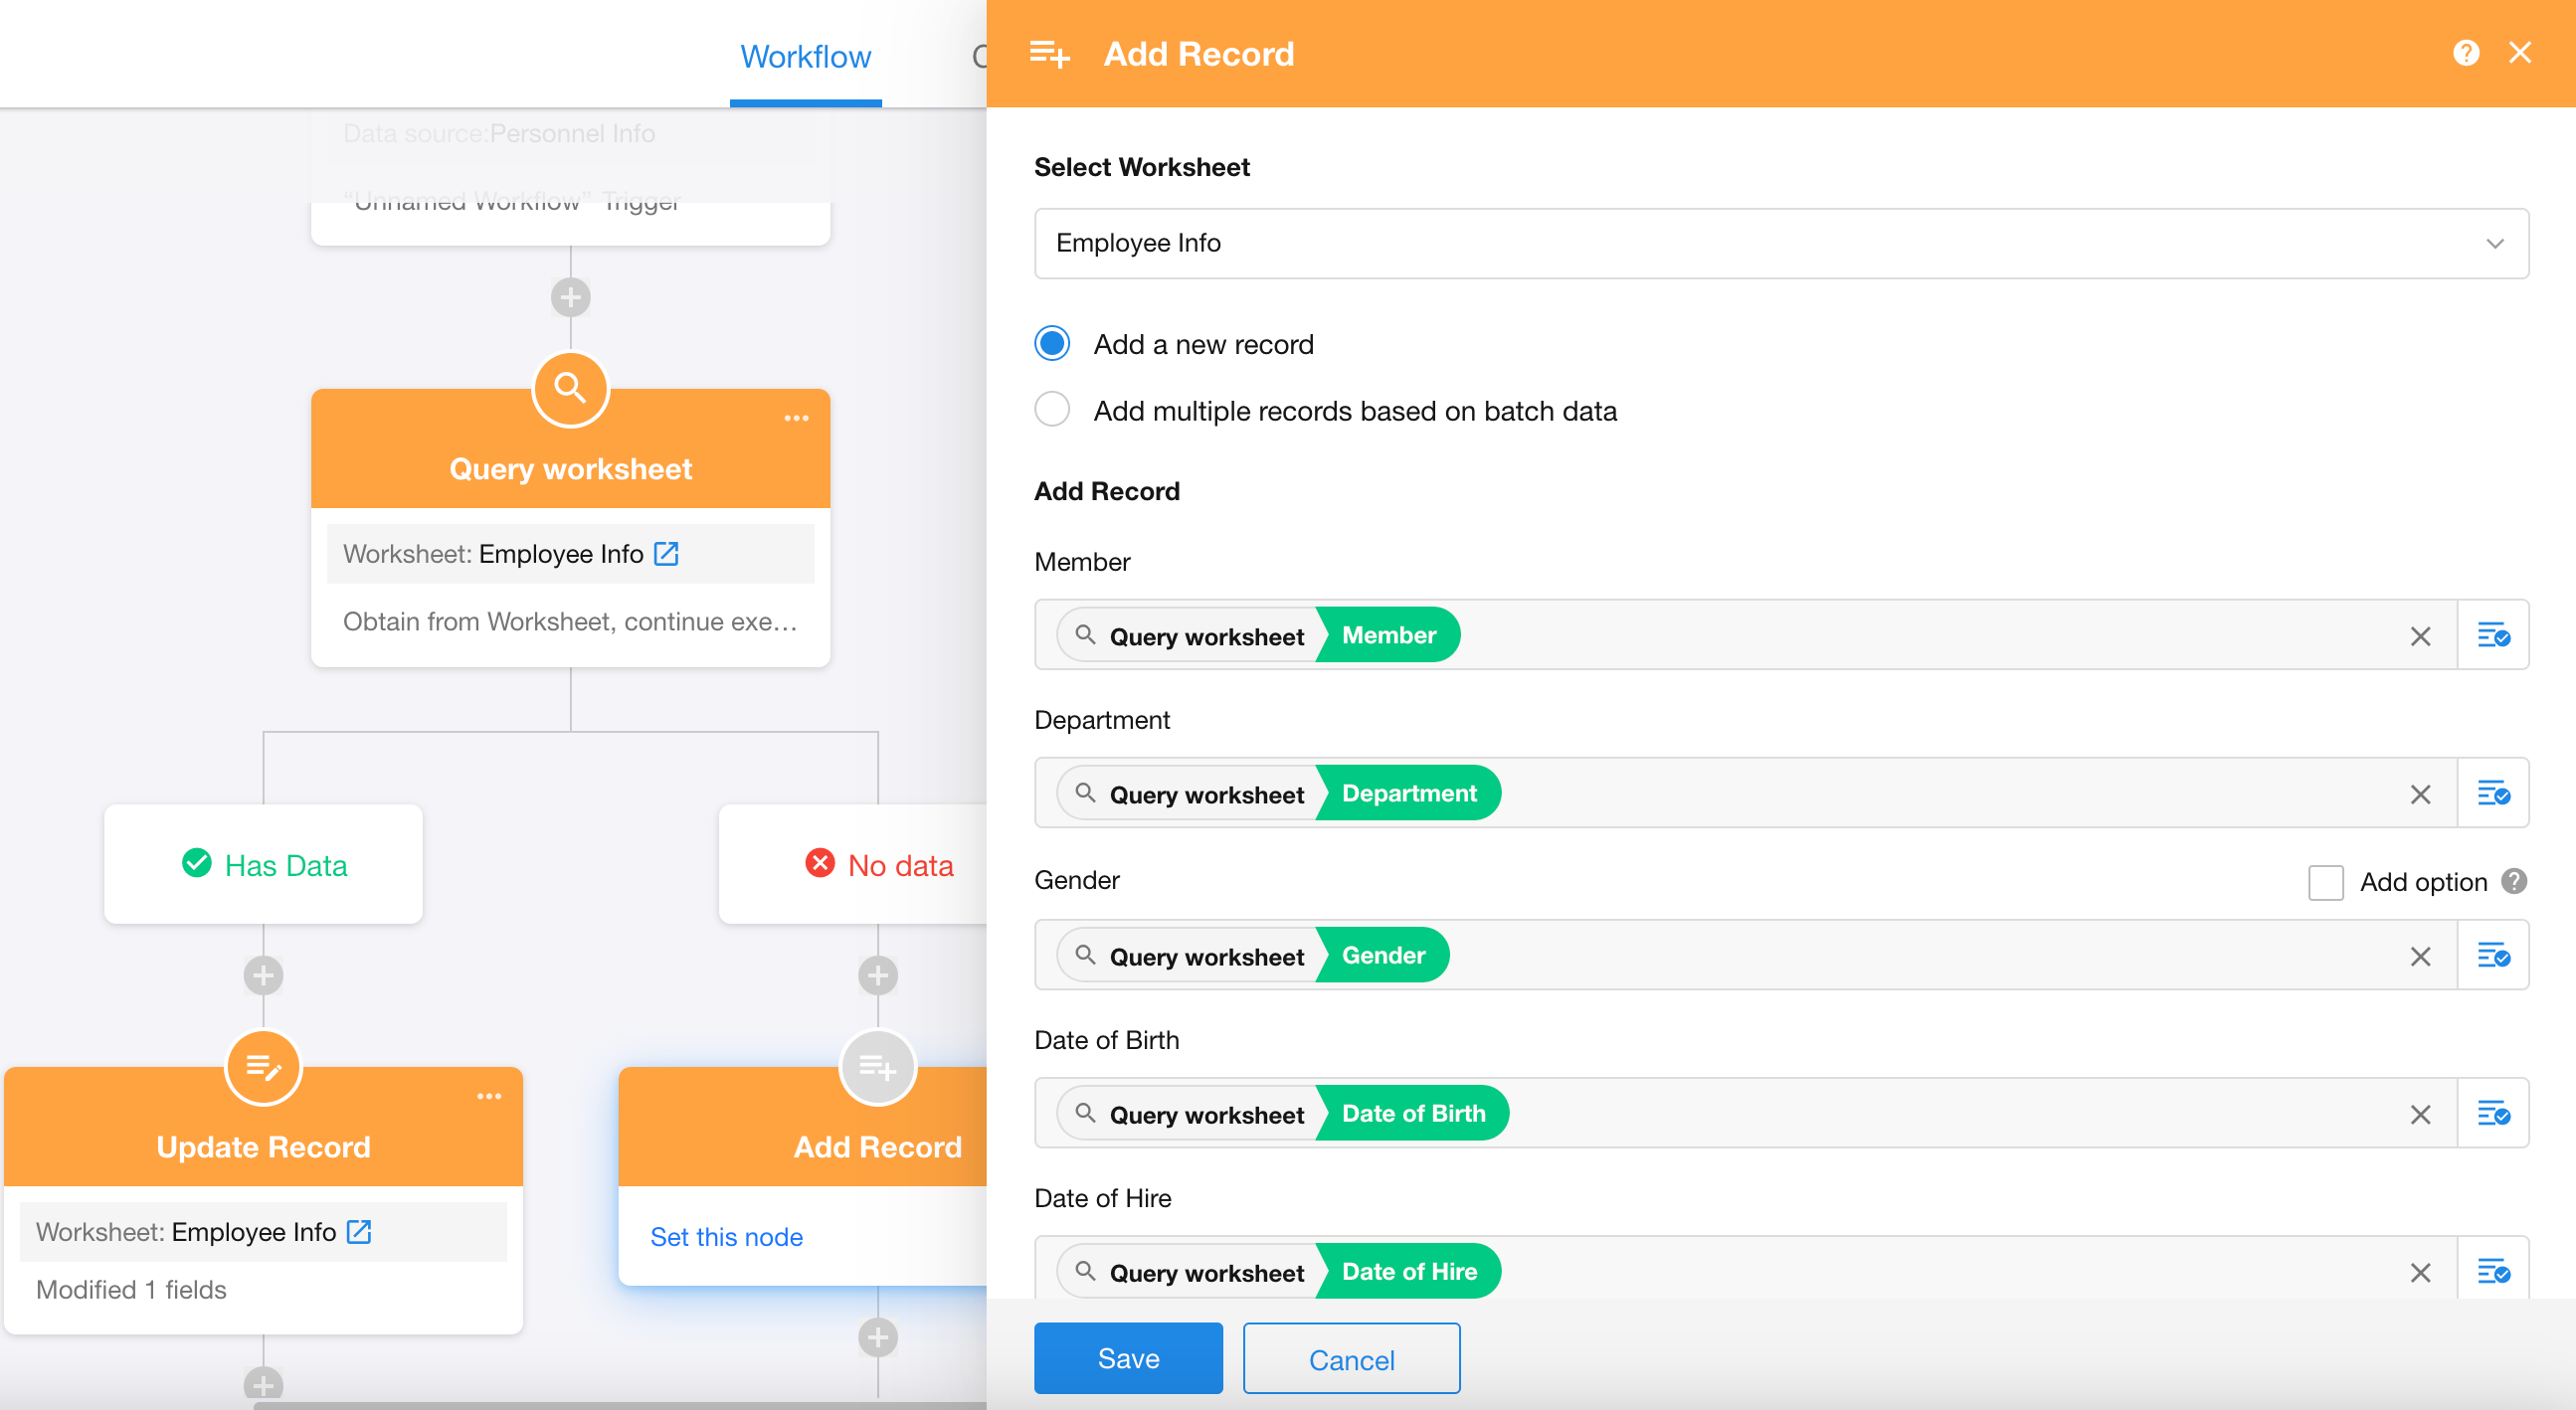Screen dimensions: 2576x1410
Task: Click the Update Record node edit icon
Action: pyautogui.click(x=263, y=1067)
